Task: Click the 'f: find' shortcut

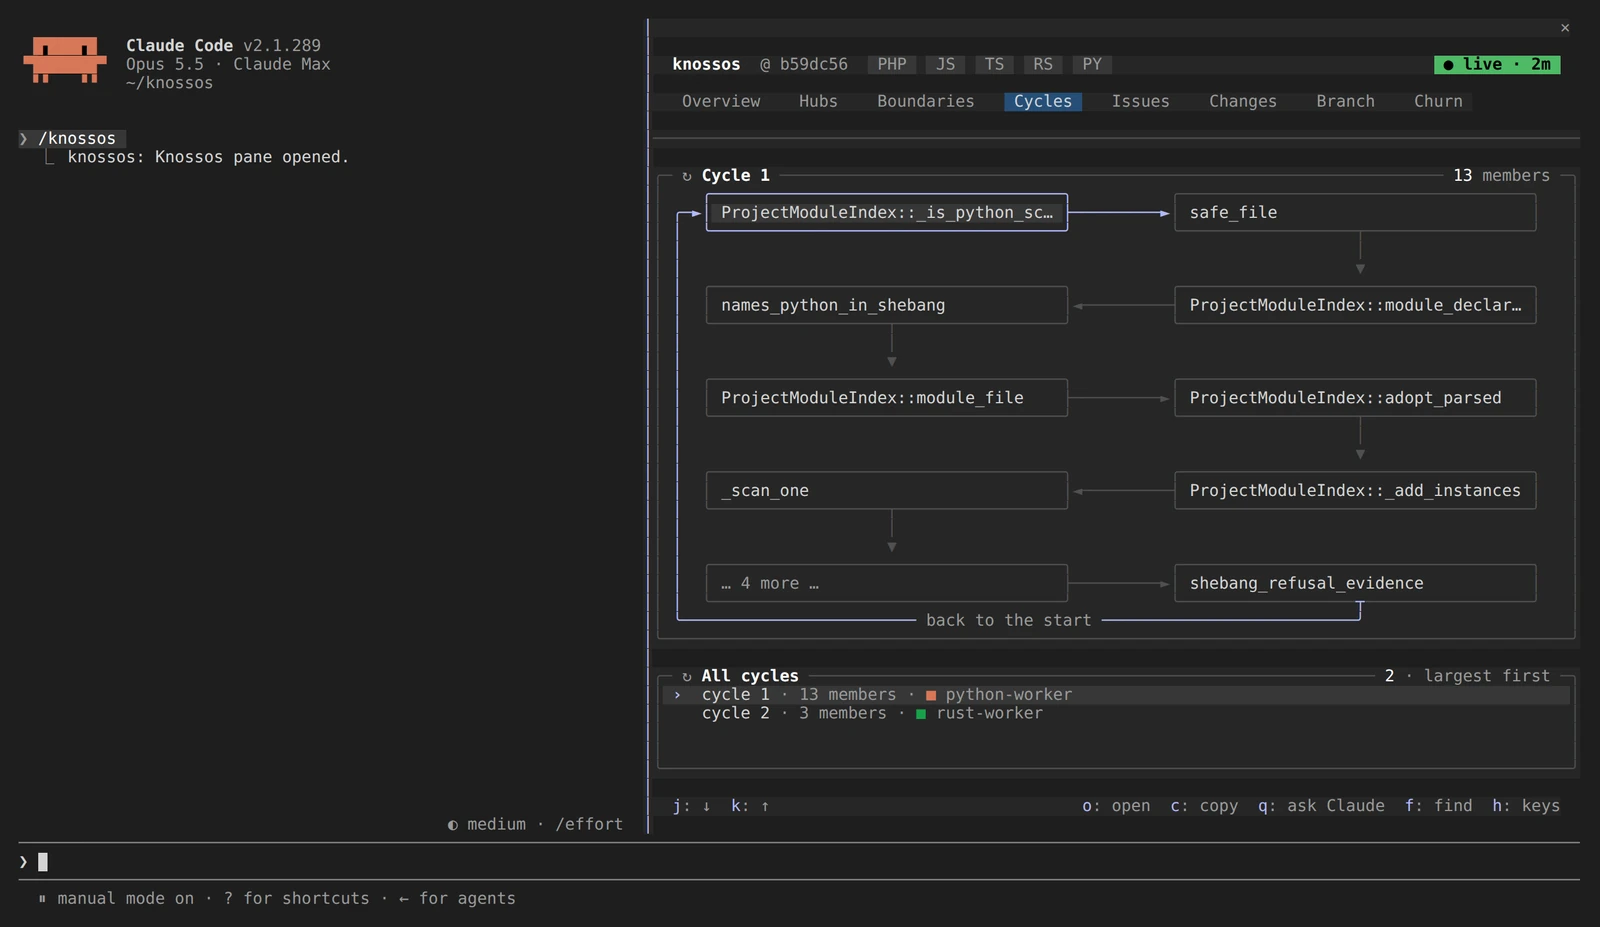Action: click(1438, 806)
